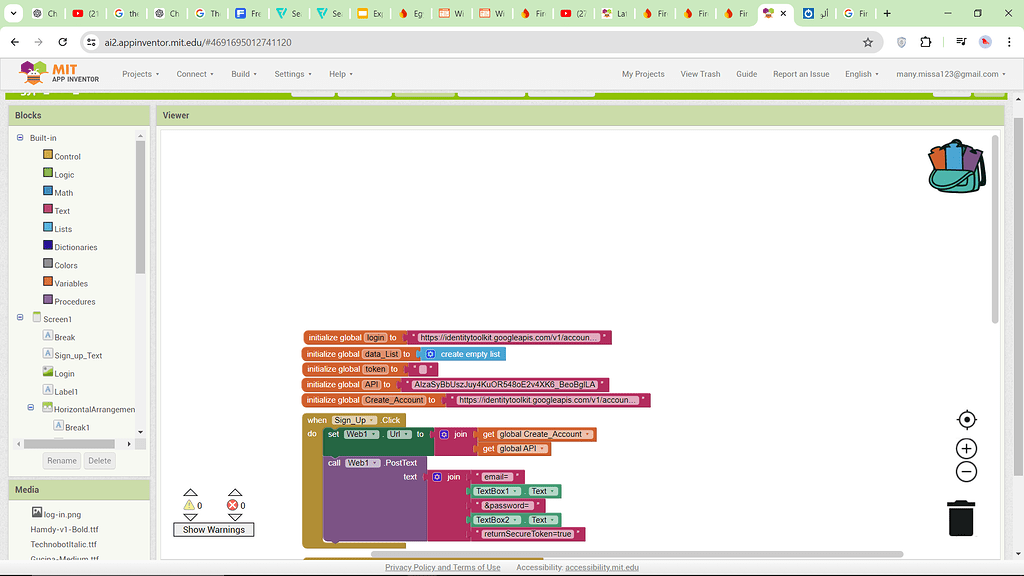
Task: Collapse the Built-in blocks tree
Action: 20,137
